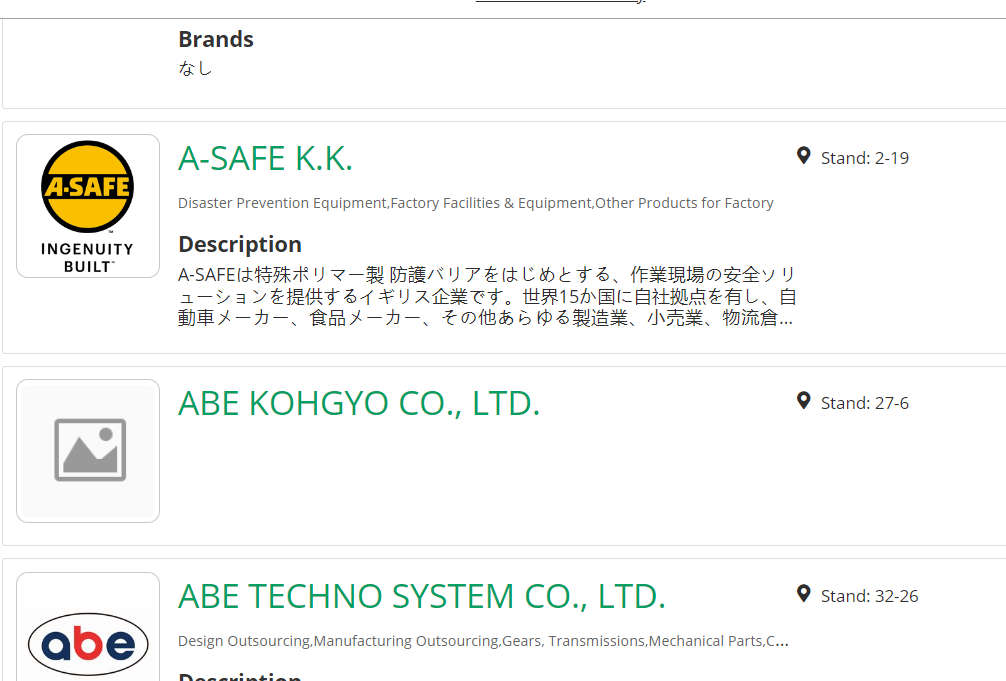Click the map pin icon beside Stand 2-19
The width and height of the screenshot is (1006, 681).
pyautogui.click(x=803, y=156)
